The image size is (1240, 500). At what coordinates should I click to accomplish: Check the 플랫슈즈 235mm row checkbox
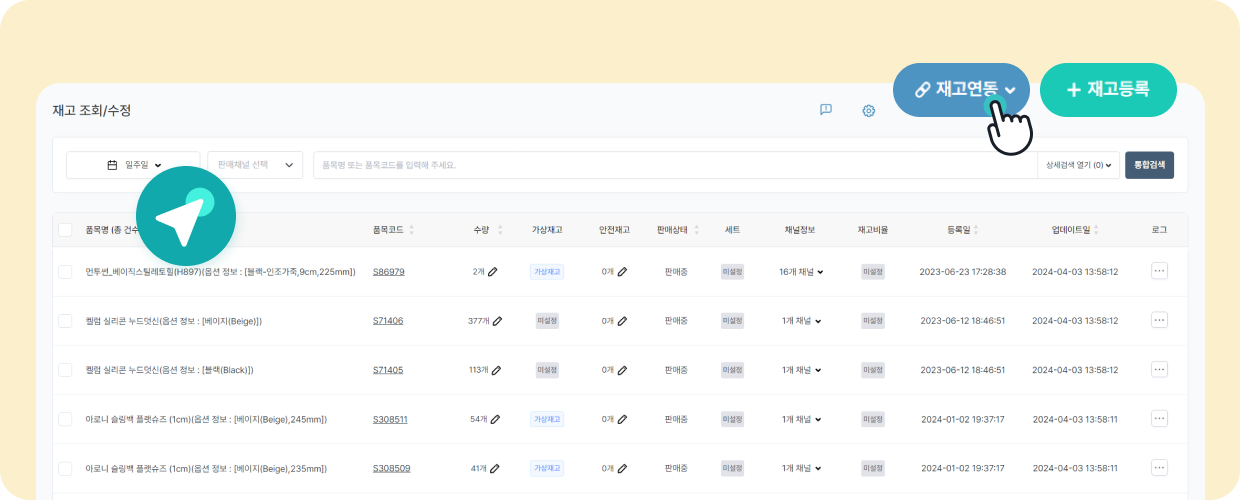[x=65, y=468]
